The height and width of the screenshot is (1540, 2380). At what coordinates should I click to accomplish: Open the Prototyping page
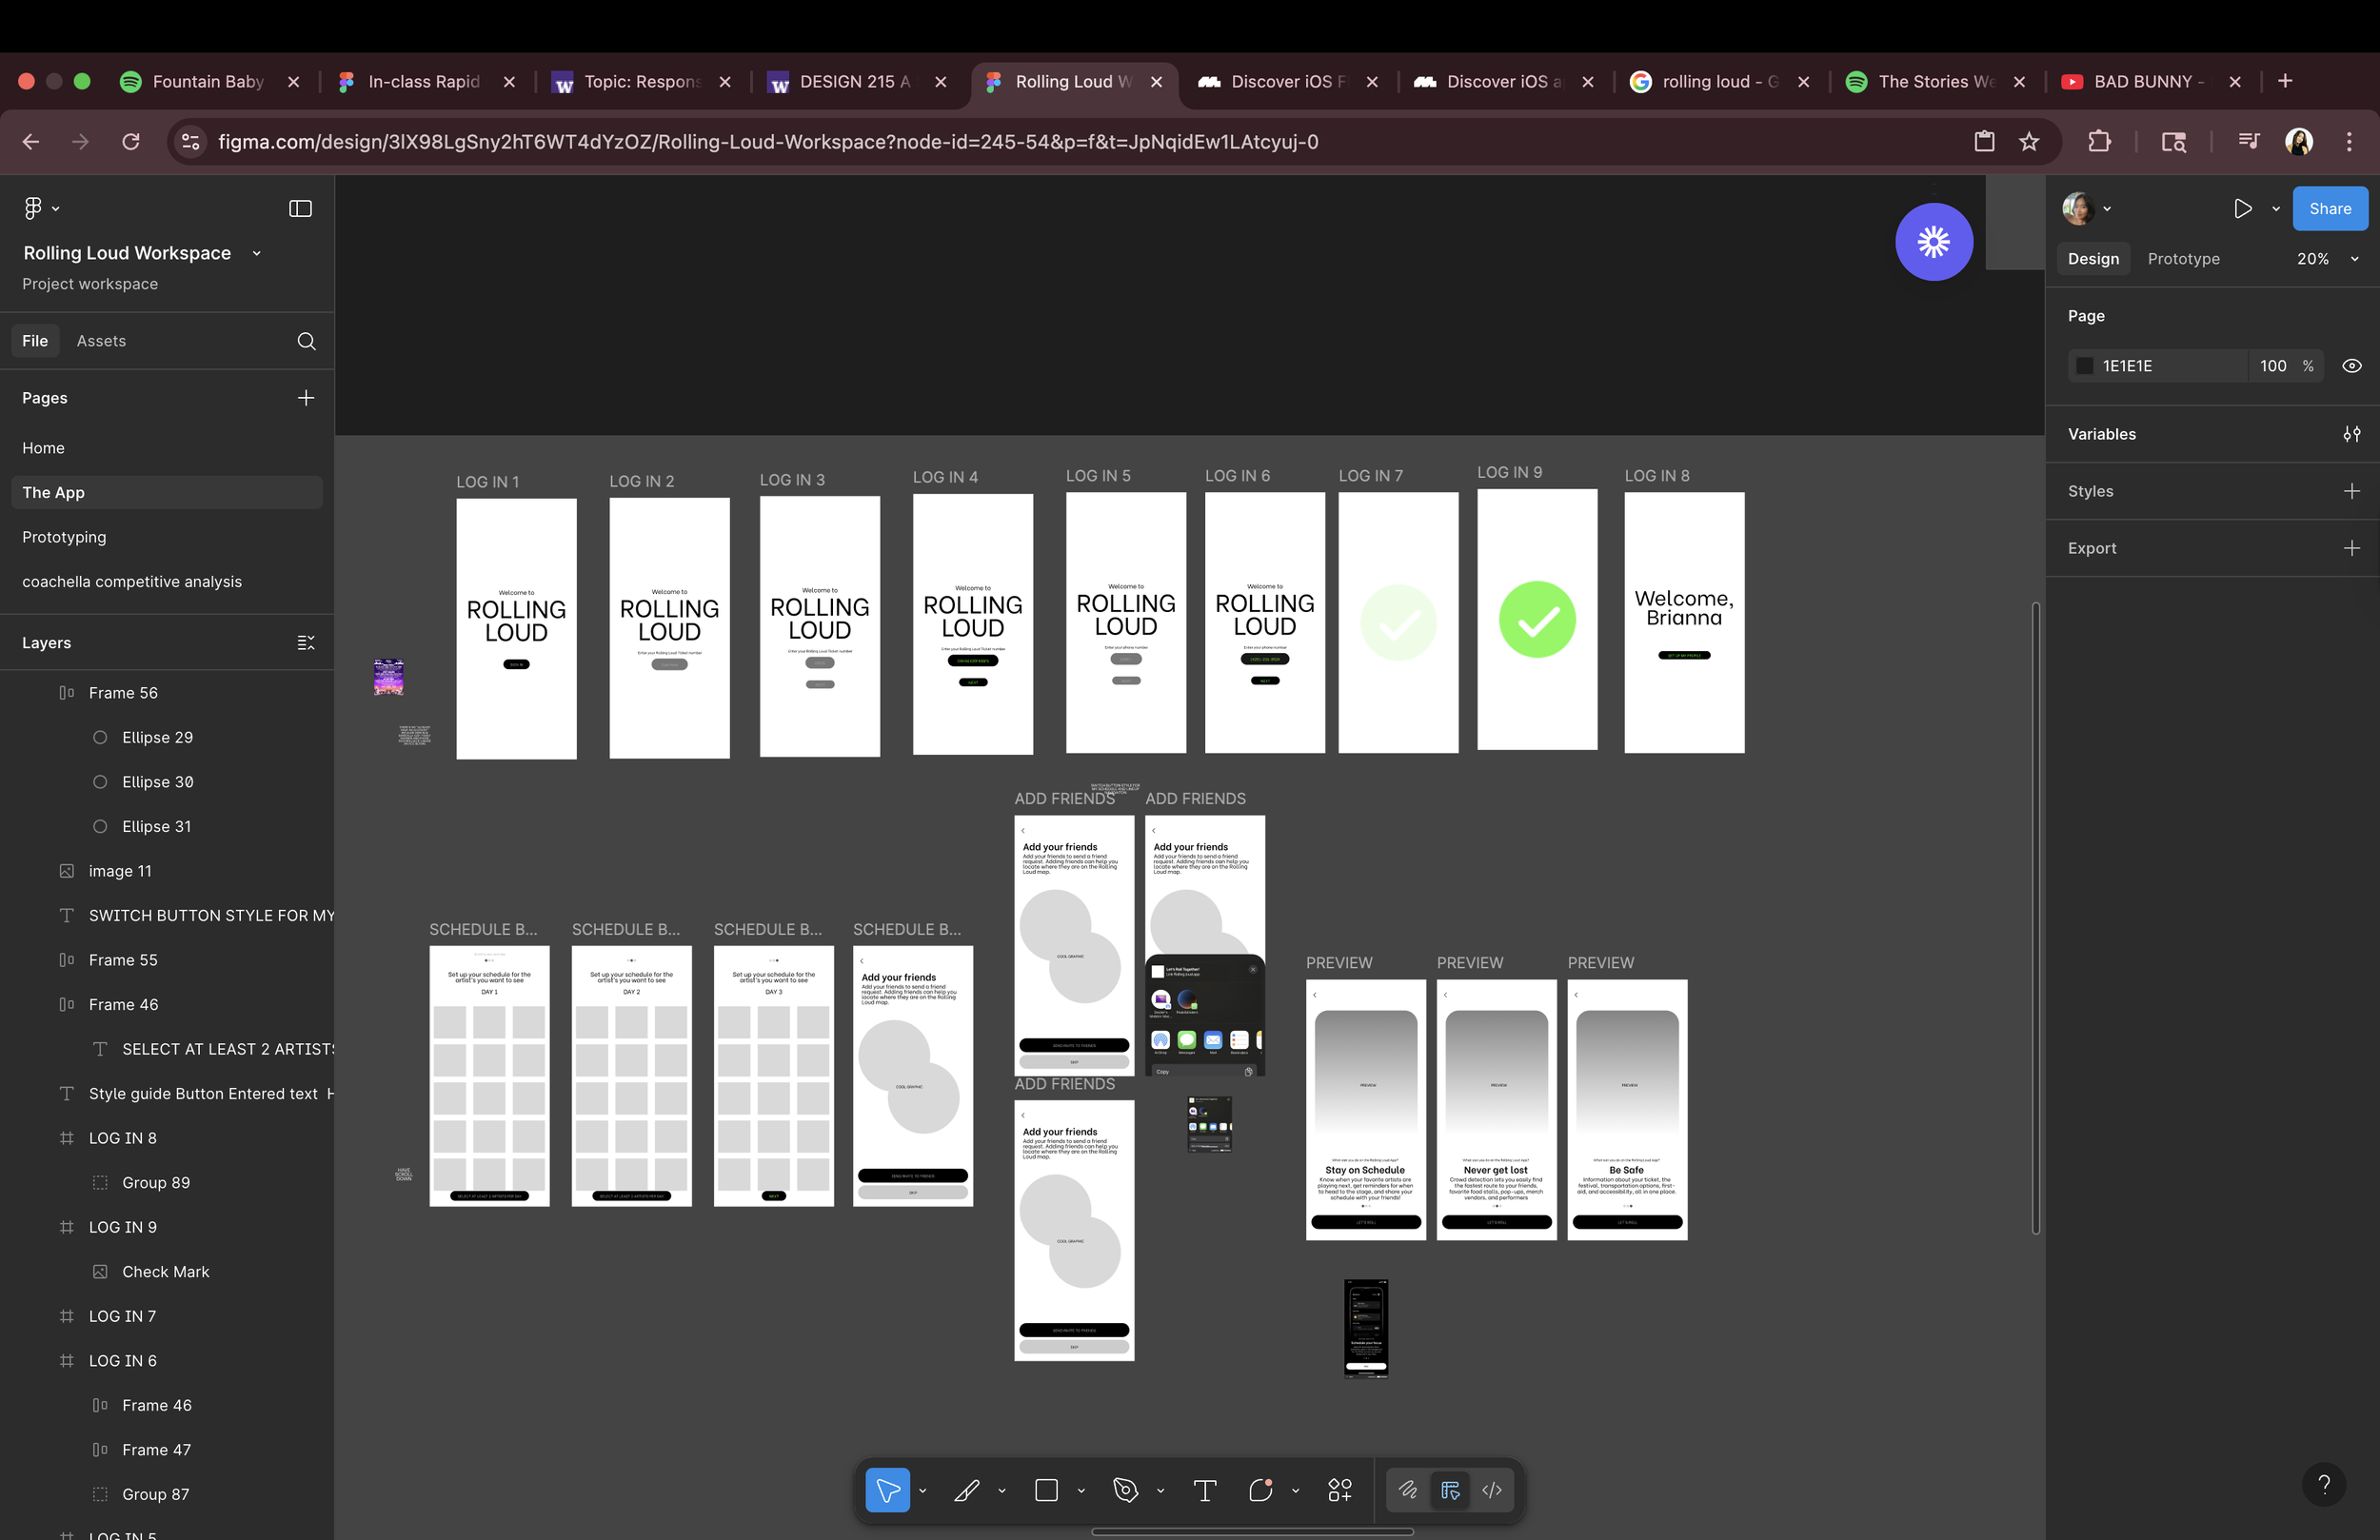(64, 537)
